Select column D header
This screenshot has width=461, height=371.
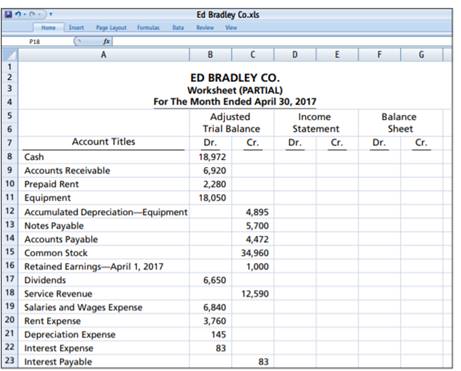click(x=295, y=55)
